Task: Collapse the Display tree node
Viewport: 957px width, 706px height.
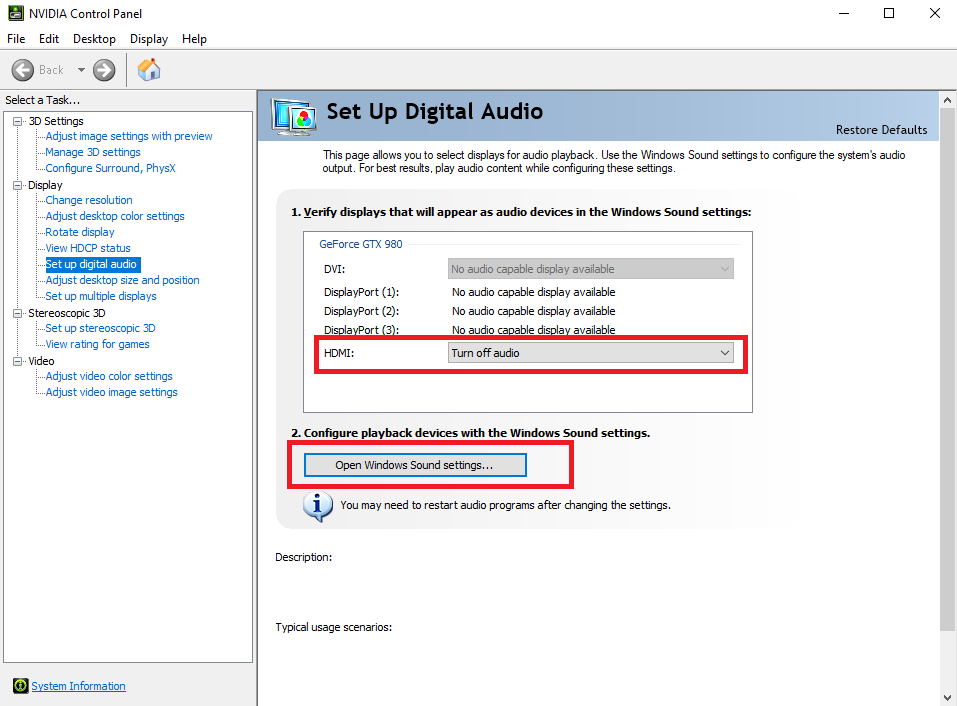Action: click(18, 186)
